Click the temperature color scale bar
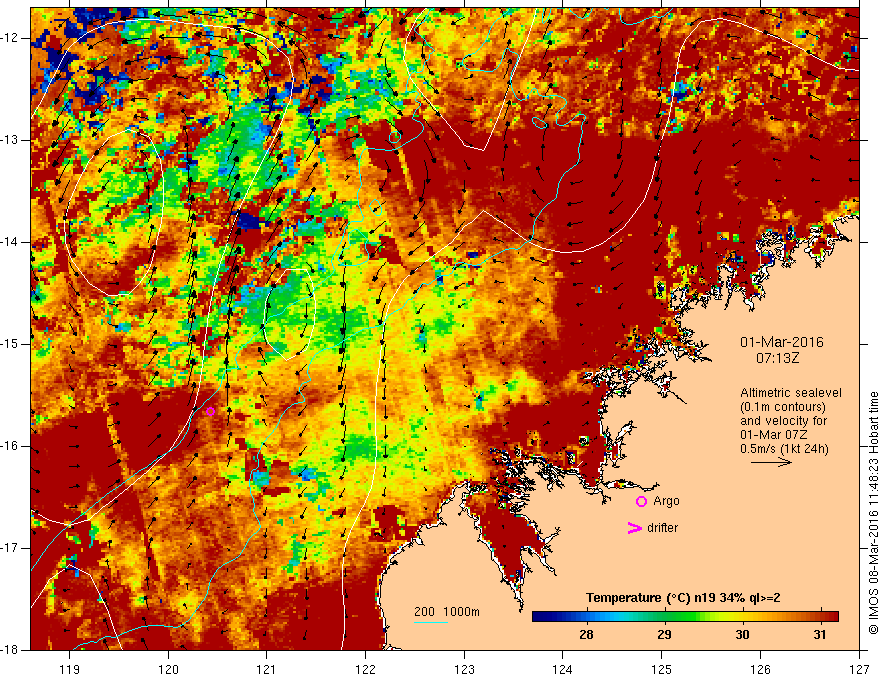 [685, 617]
